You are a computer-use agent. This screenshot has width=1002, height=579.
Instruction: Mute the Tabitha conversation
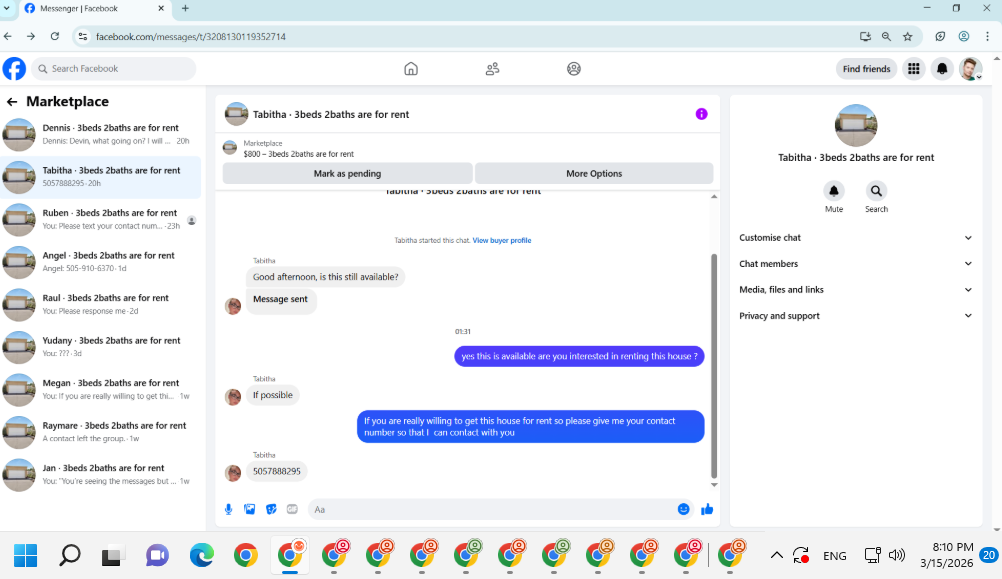click(x=834, y=191)
